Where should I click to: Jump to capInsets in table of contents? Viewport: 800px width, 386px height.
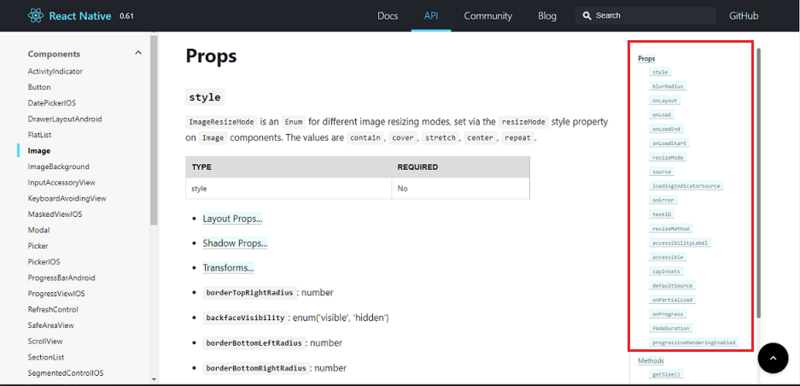[666, 271]
